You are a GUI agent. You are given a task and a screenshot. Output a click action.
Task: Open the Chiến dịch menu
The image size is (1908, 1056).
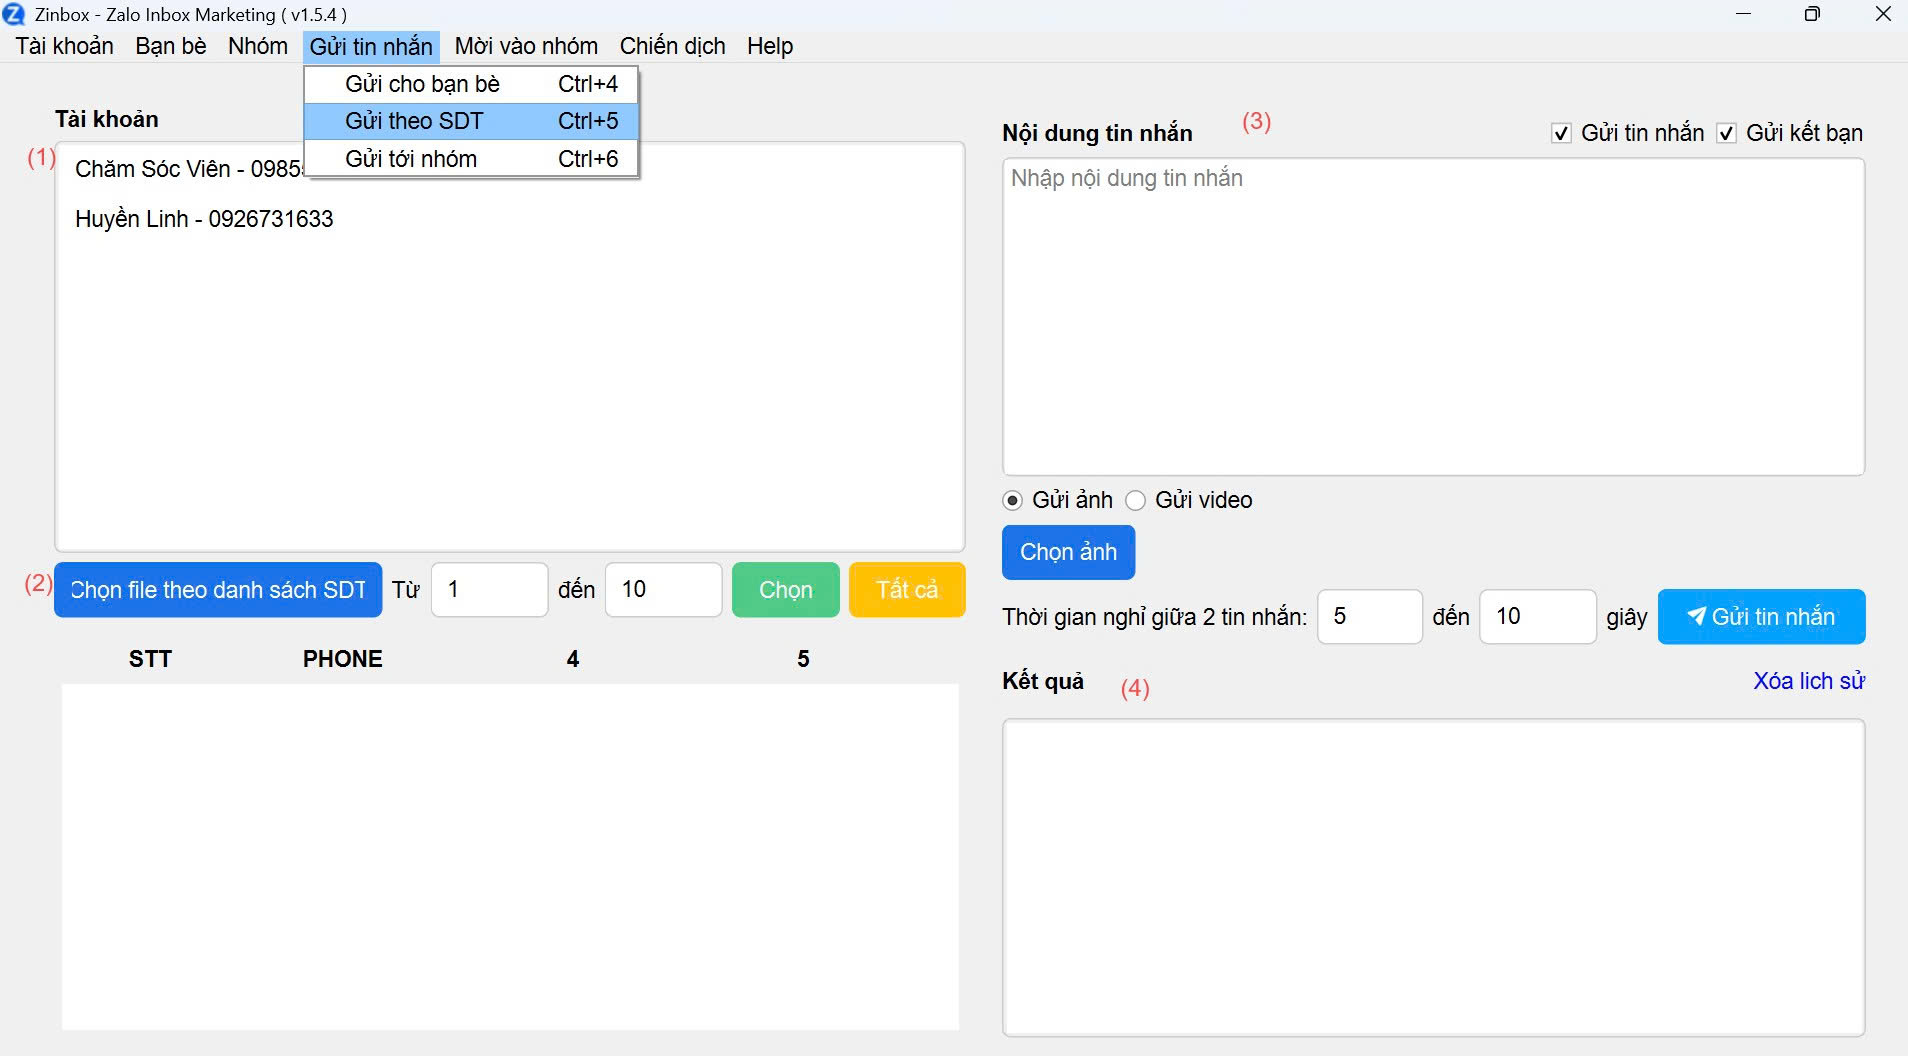point(672,46)
